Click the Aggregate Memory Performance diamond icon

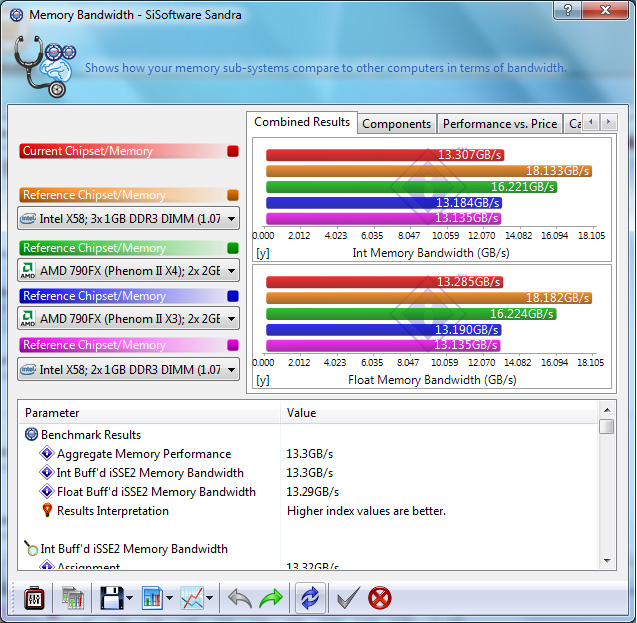click(47, 453)
